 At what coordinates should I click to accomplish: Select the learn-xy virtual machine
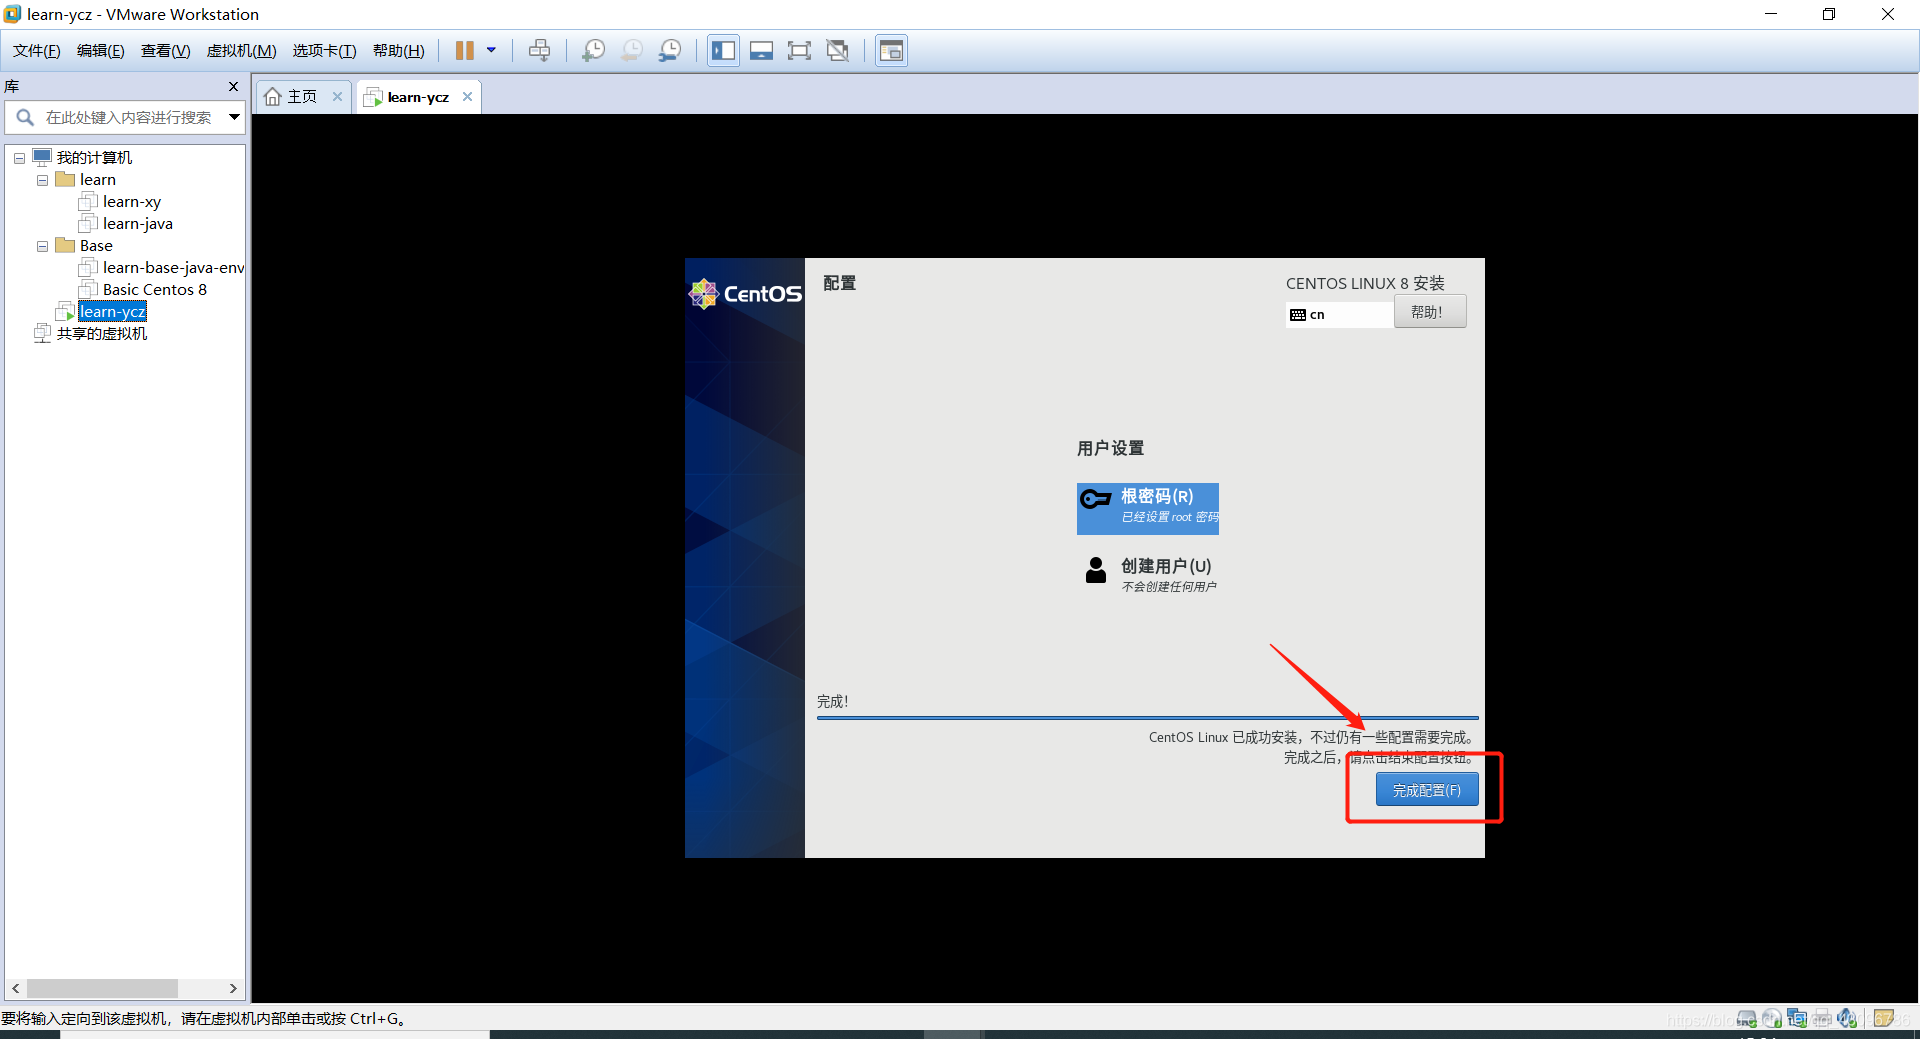[132, 202]
